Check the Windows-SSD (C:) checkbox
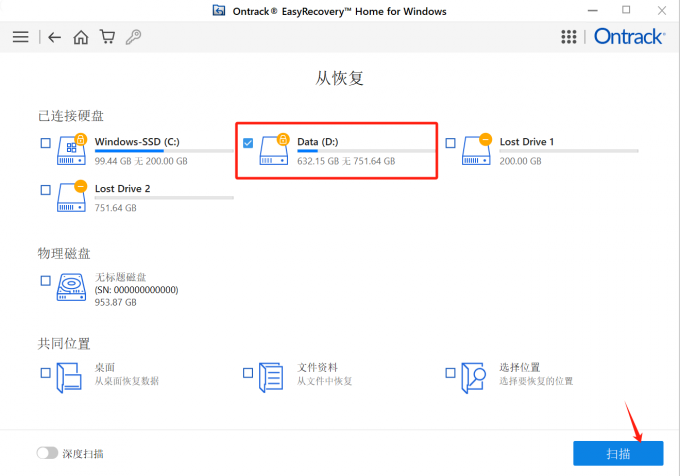This screenshot has width=680, height=476. pyautogui.click(x=46, y=143)
